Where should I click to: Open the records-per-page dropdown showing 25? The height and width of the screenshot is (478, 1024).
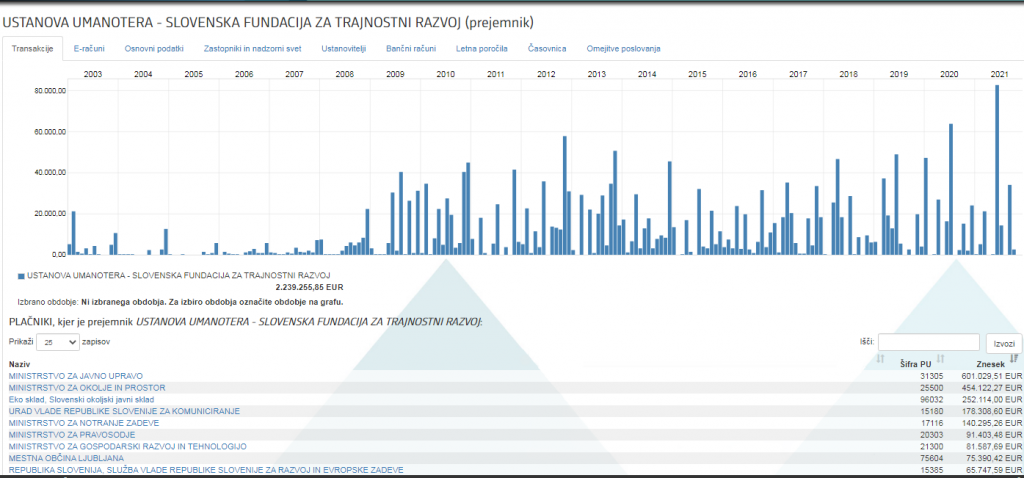(57, 342)
